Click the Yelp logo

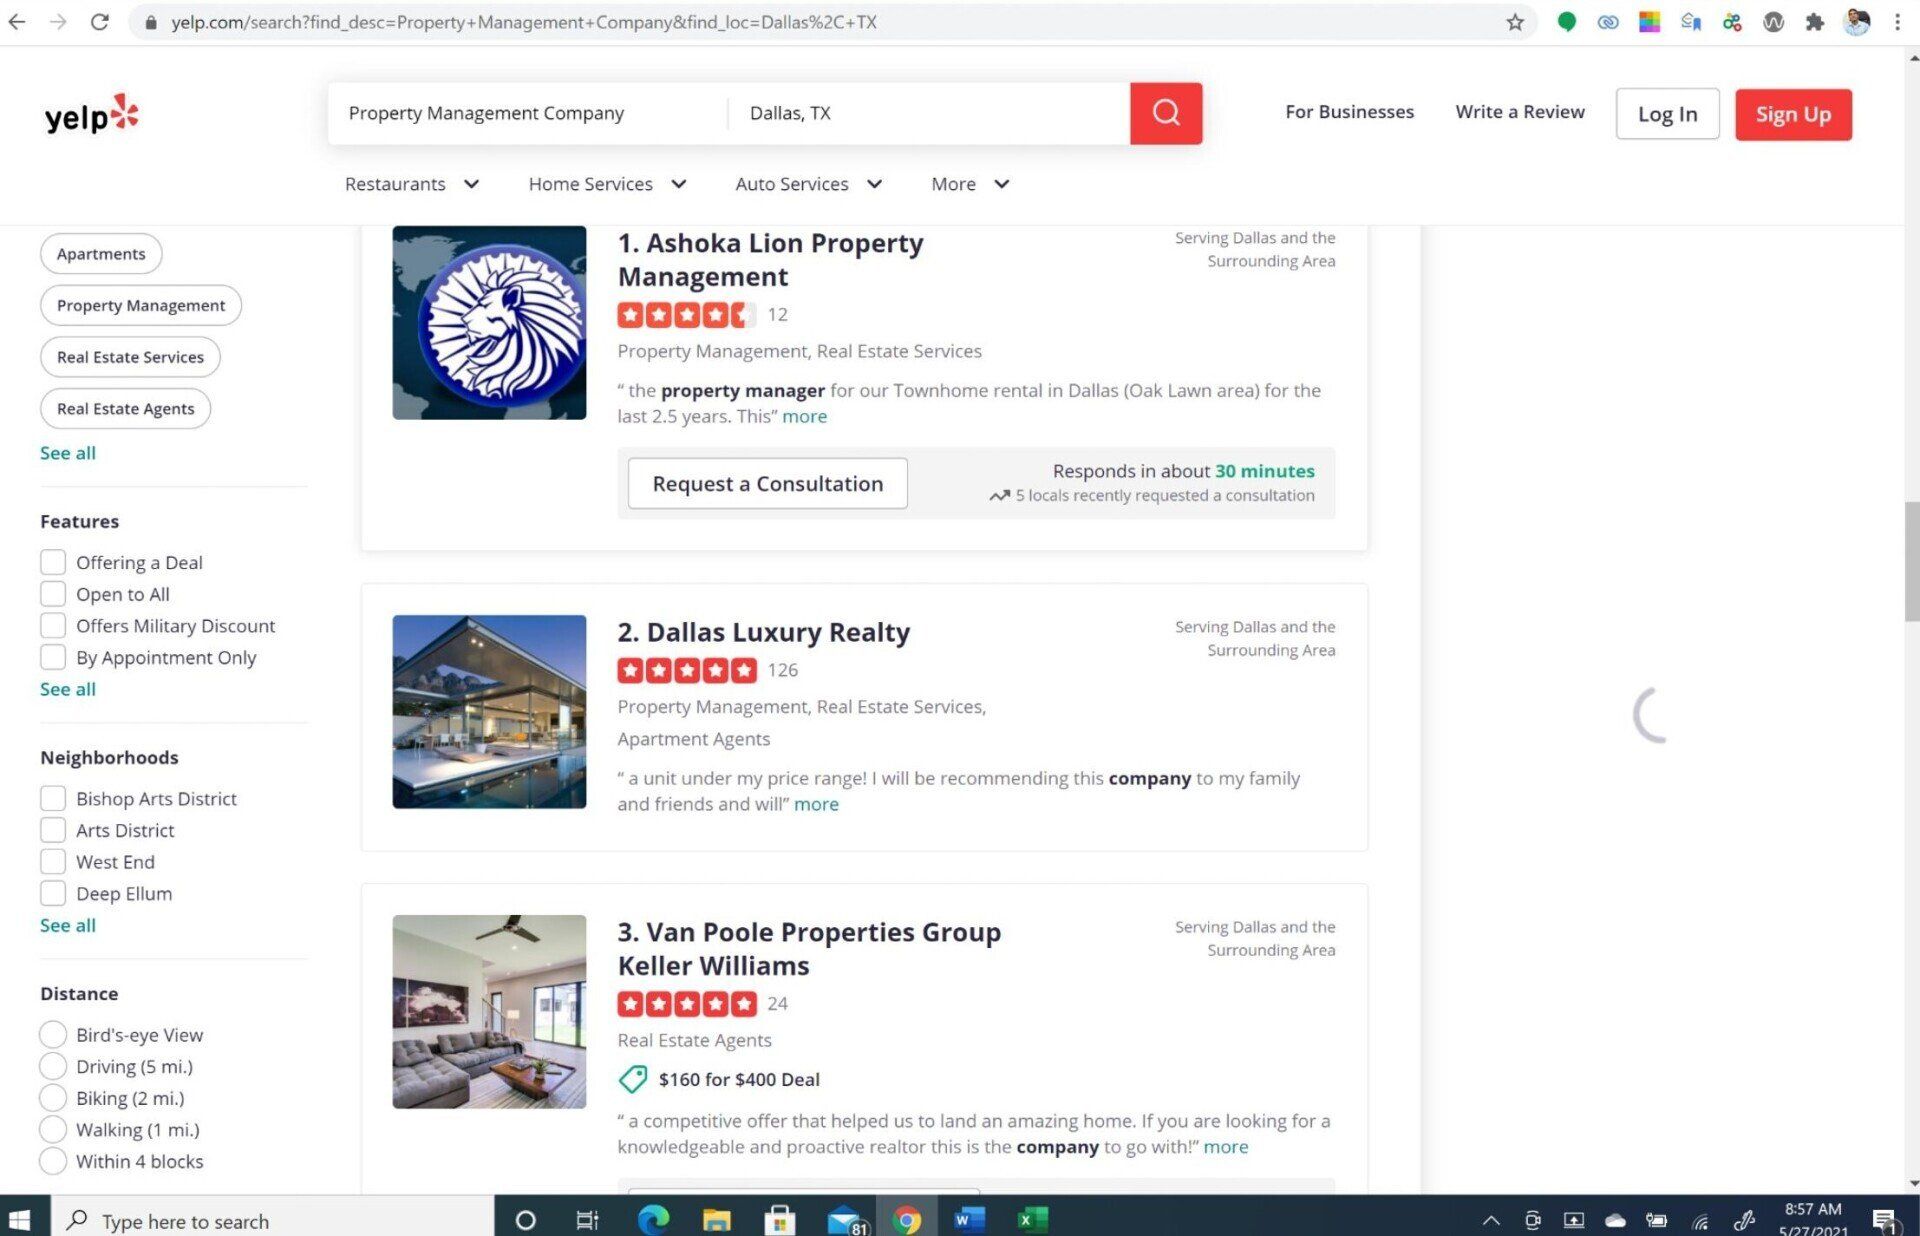92,114
